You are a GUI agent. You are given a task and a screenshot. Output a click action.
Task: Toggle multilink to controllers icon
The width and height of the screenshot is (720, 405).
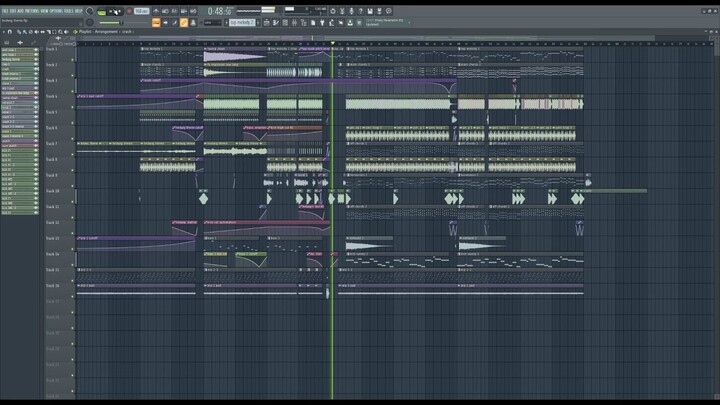tap(193, 22)
